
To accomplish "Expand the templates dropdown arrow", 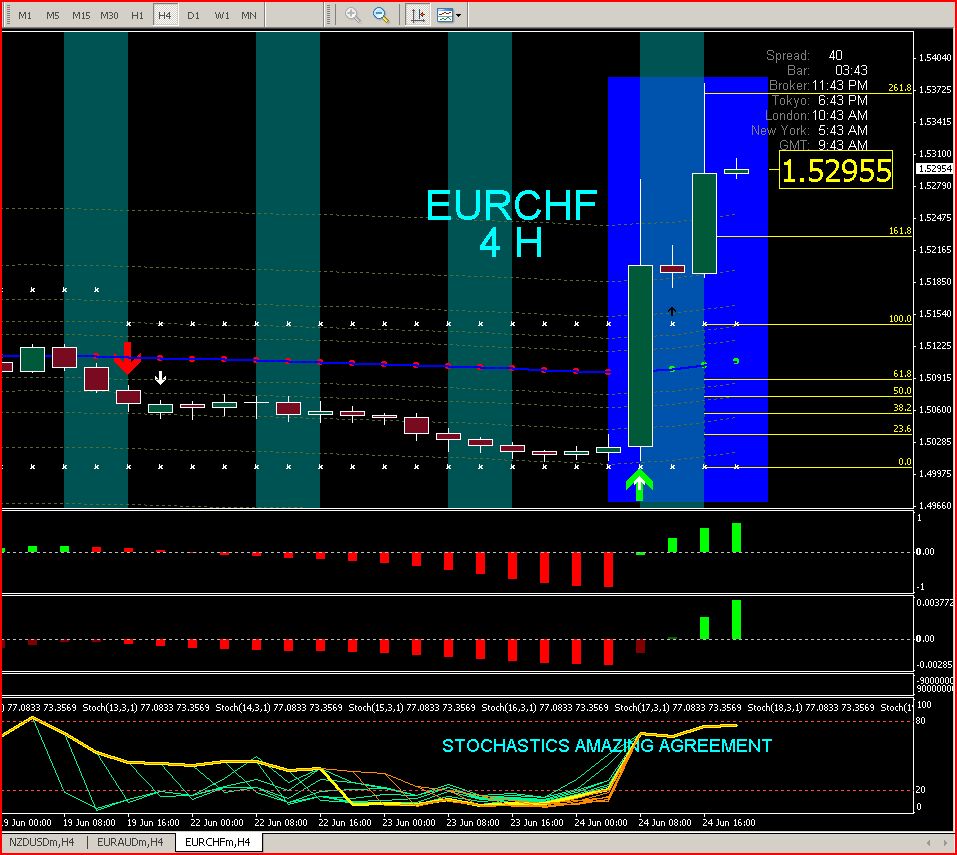I will [x=458, y=16].
